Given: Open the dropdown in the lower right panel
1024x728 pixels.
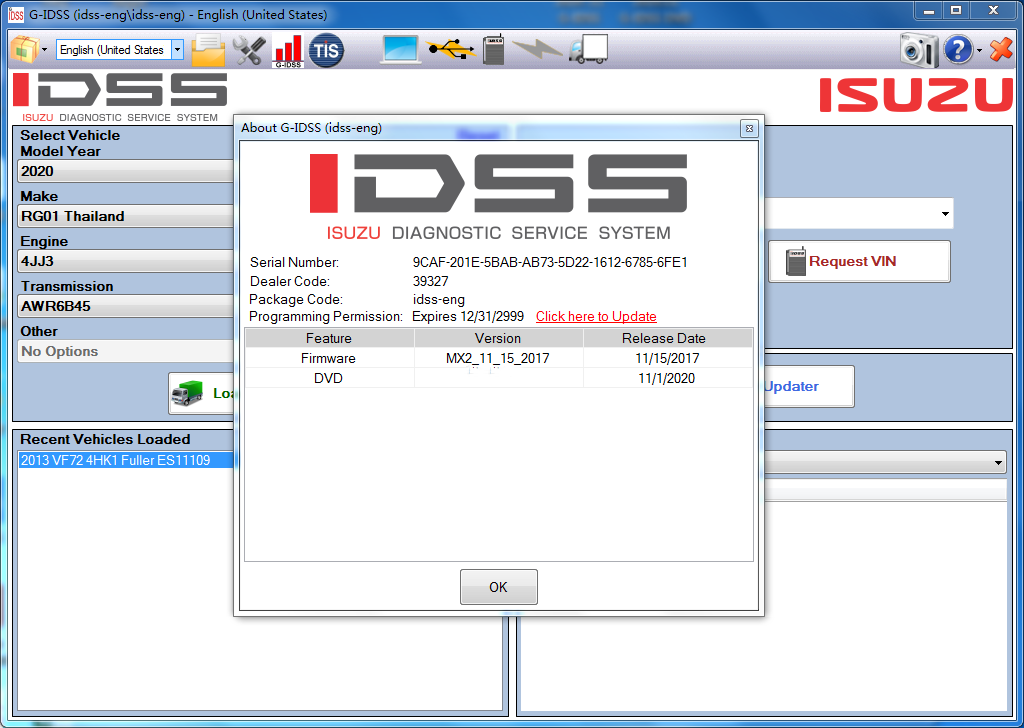Looking at the screenshot, I should tap(998, 462).
